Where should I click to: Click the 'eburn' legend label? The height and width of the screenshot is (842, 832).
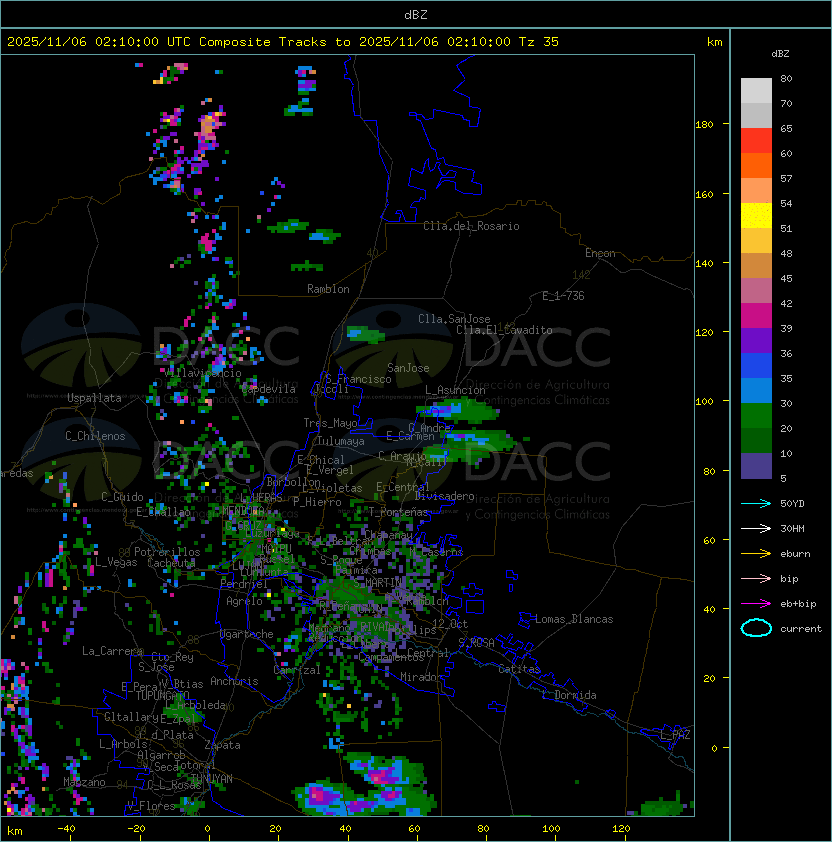[795, 554]
